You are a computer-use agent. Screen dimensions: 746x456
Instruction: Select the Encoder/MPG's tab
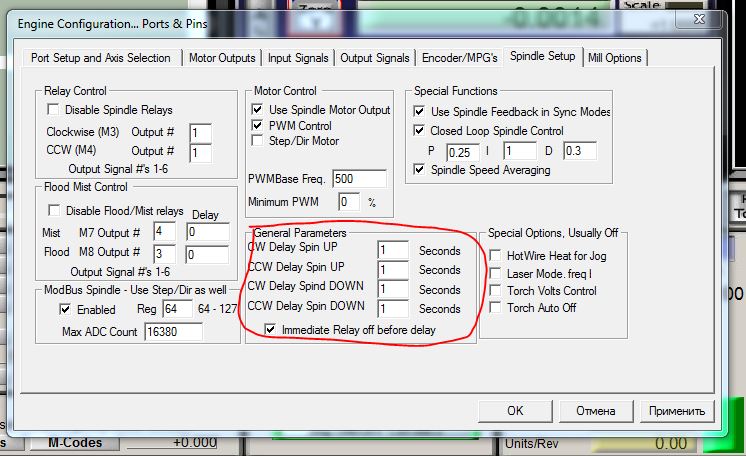[x=460, y=58]
